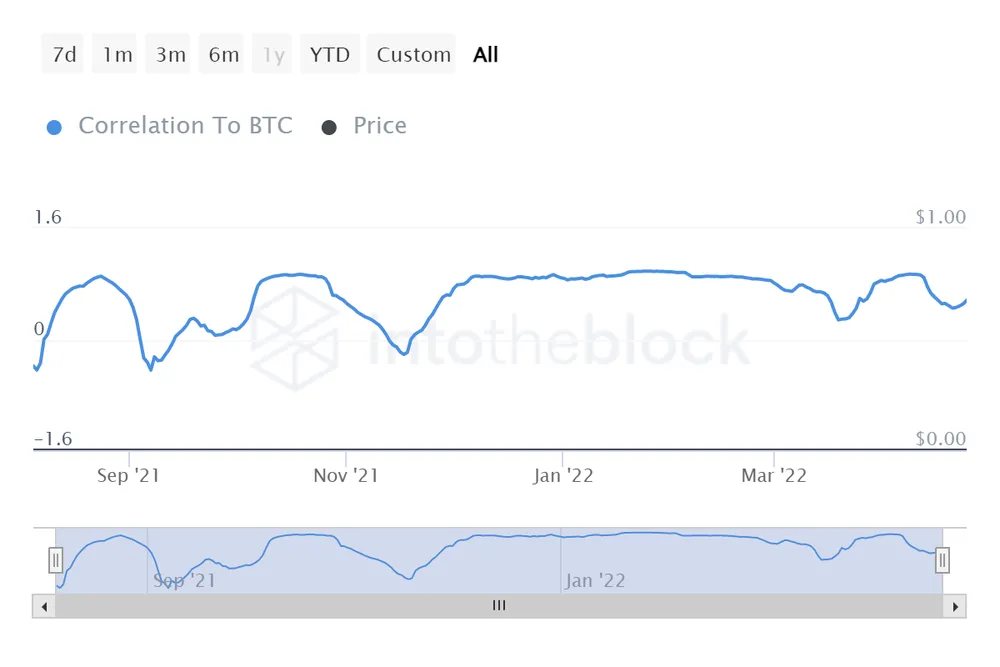This screenshot has height=667, width=1000.
Task: Select the All time range
Action: pyautogui.click(x=486, y=55)
